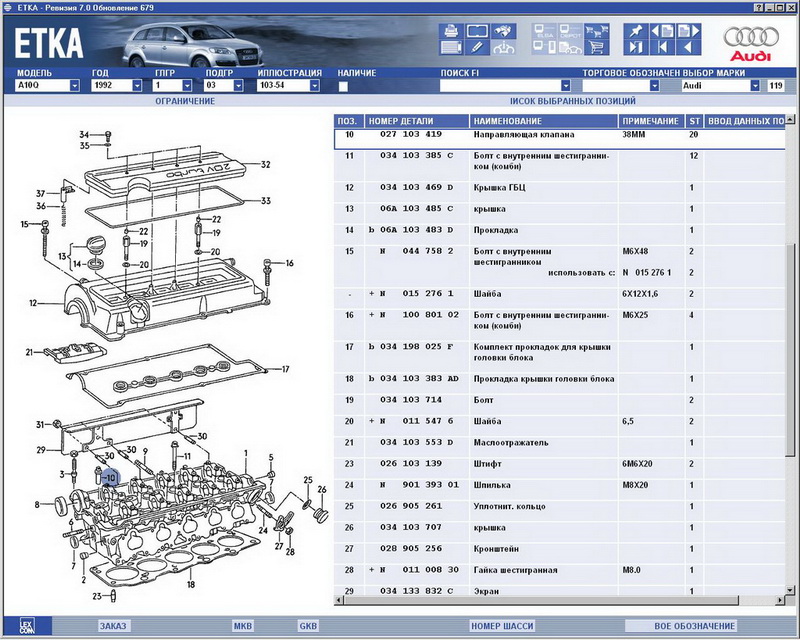
Task: Click the multiple shopping carts icon
Action: (596, 31)
